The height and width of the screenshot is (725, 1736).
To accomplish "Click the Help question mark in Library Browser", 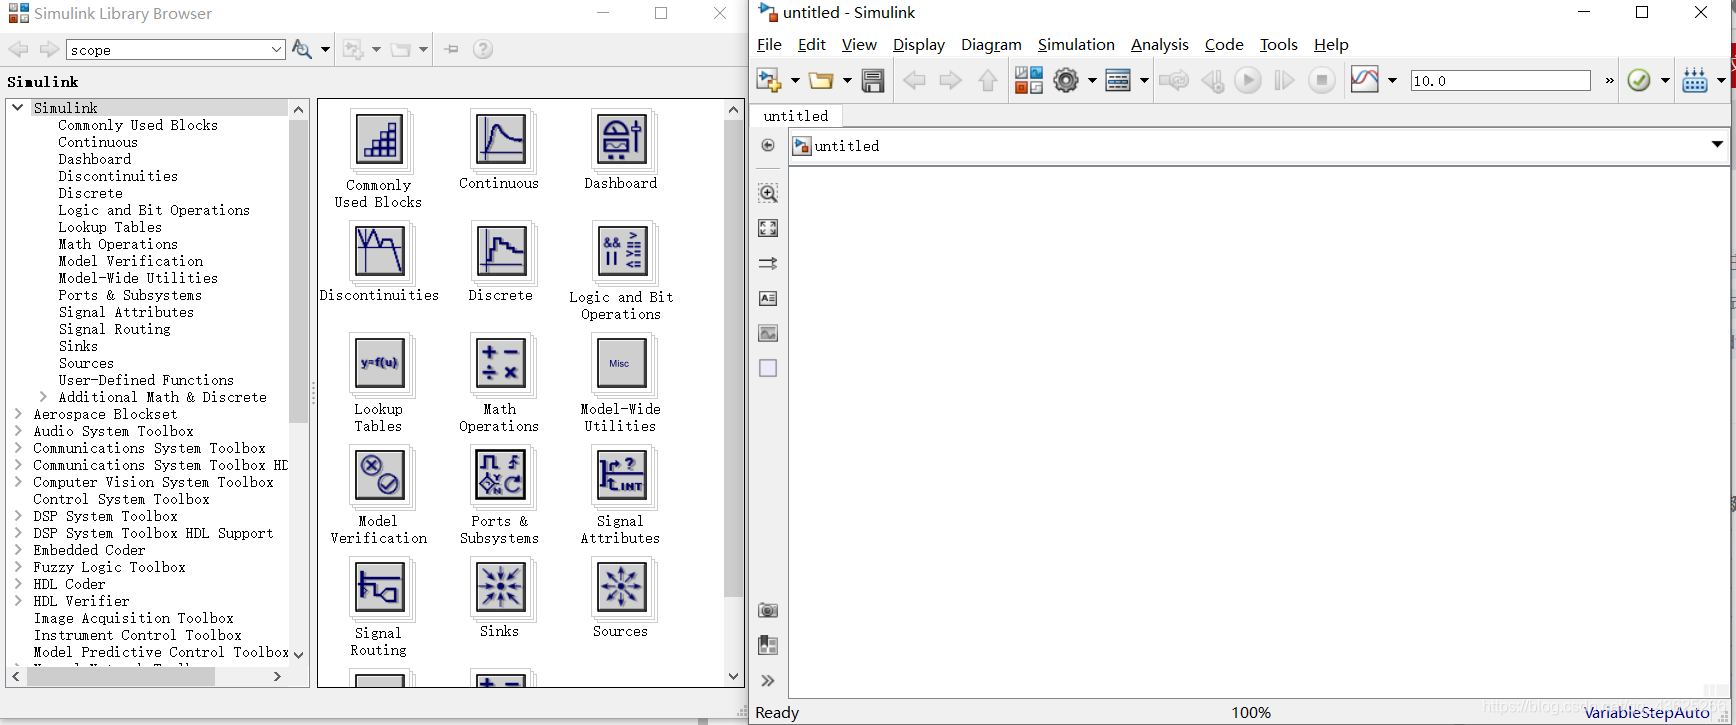I will click(483, 49).
